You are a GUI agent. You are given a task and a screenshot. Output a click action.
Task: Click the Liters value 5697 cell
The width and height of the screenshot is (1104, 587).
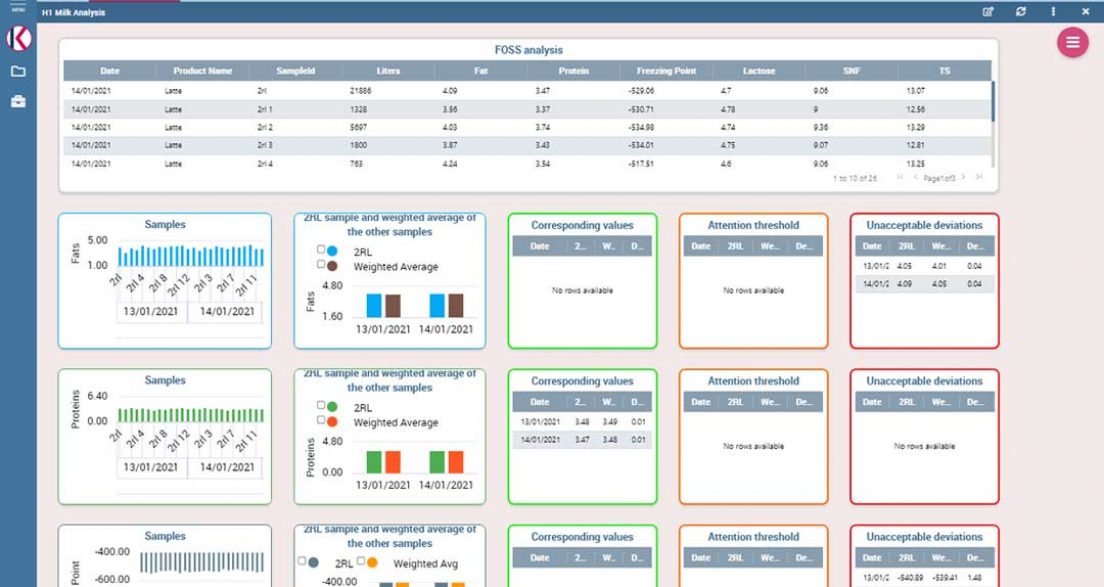pyautogui.click(x=358, y=127)
